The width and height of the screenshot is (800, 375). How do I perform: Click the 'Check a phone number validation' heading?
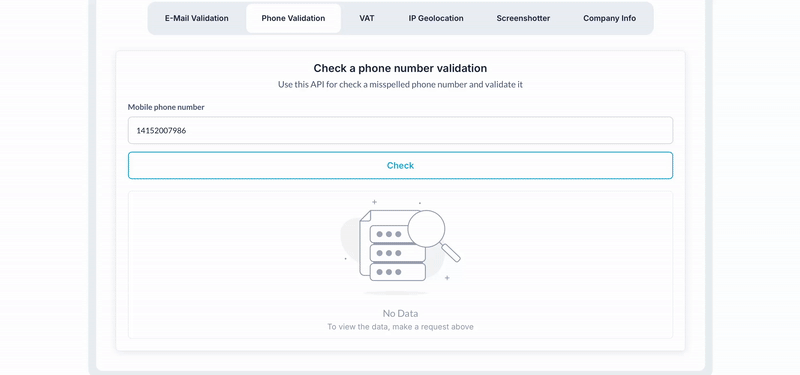[400, 68]
